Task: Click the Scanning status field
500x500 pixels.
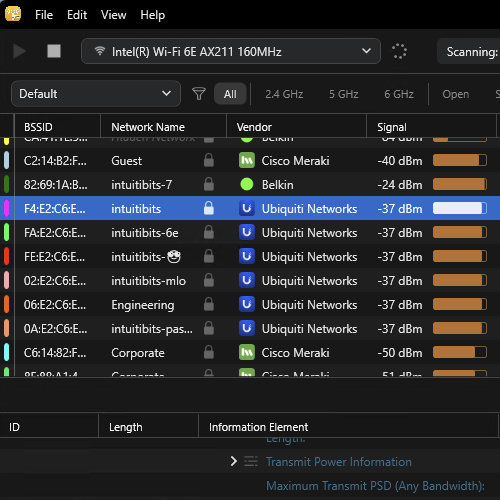Action: [x=469, y=51]
